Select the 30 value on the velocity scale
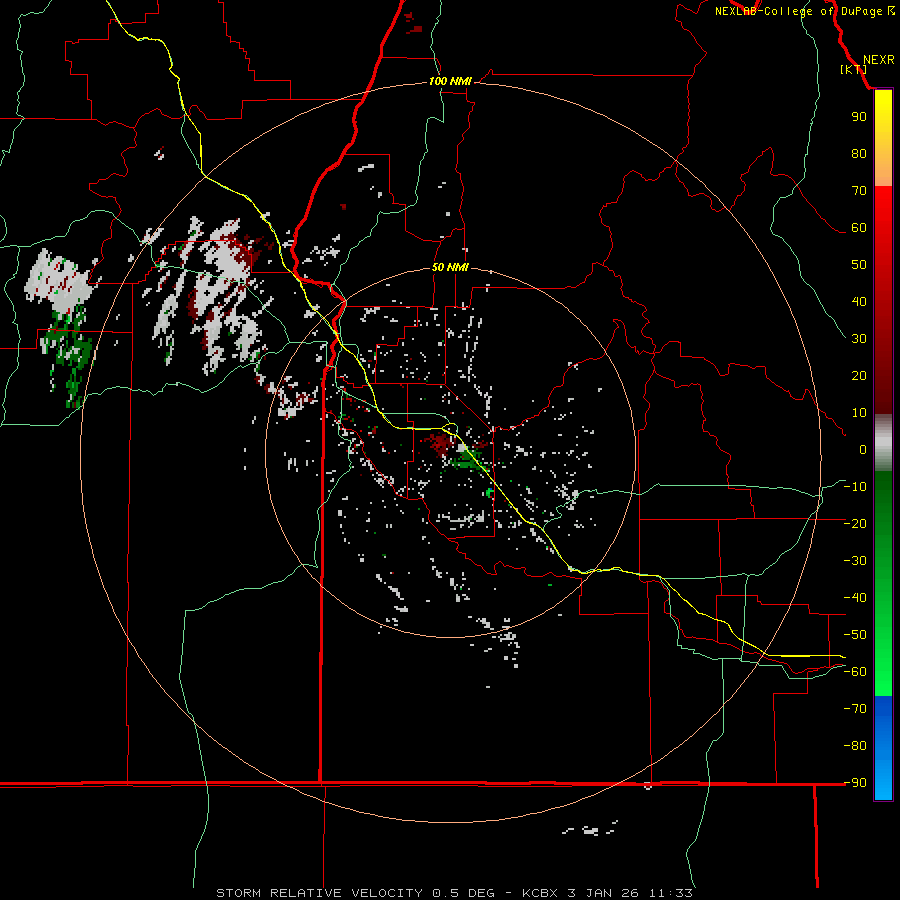Viewport: 900px width, 900px height. (859, 339)
